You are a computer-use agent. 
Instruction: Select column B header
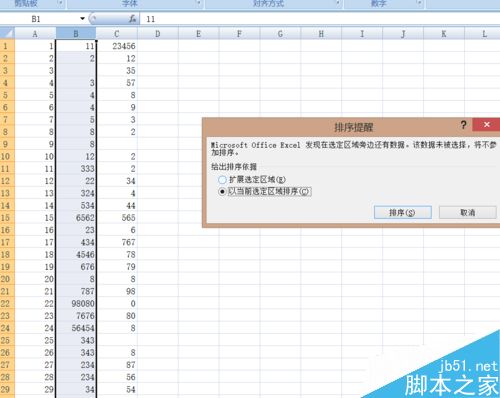click(76, 34)
